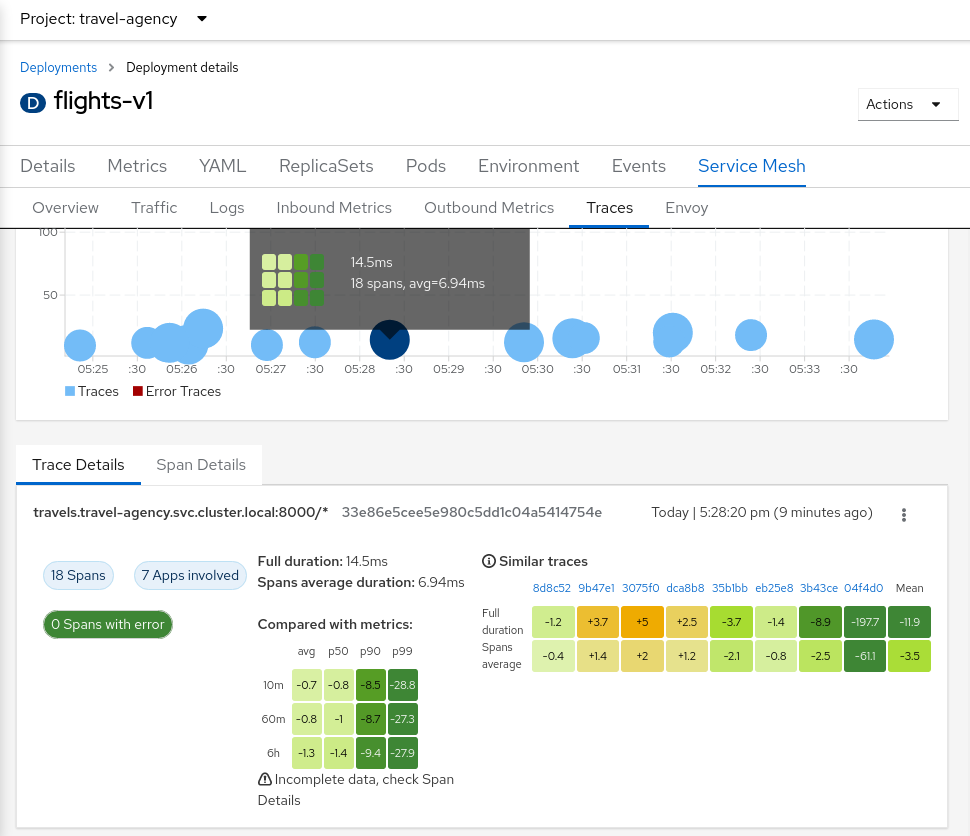This screenshot has width=970, height=836.
Task: Toggle Error Traces legend entry
Action: (x=176, y=391)
